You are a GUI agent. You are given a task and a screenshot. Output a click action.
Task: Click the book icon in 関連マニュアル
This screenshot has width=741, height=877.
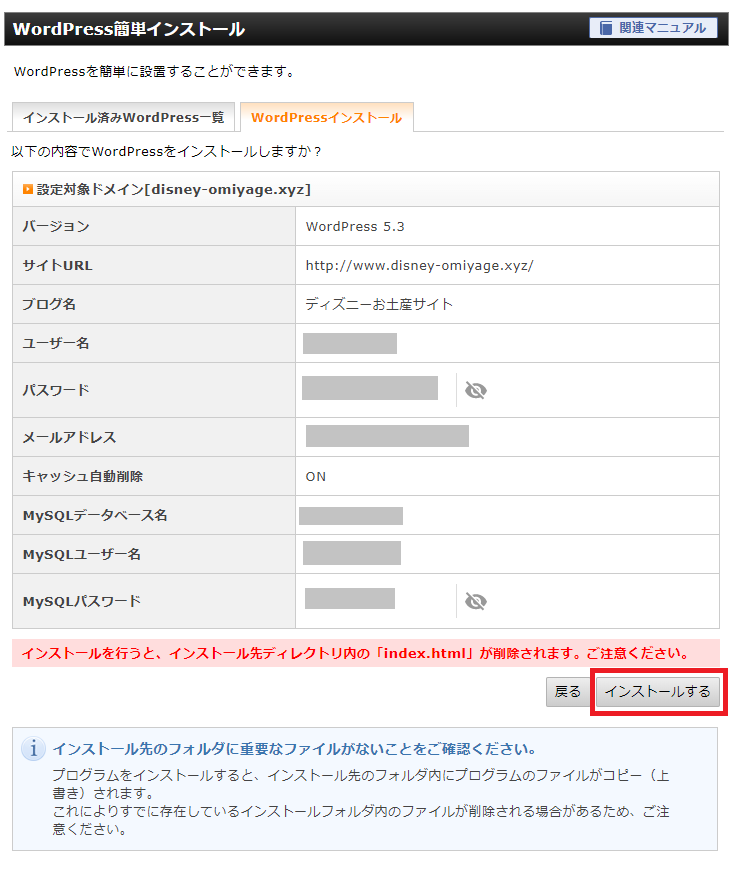(606, 28)
